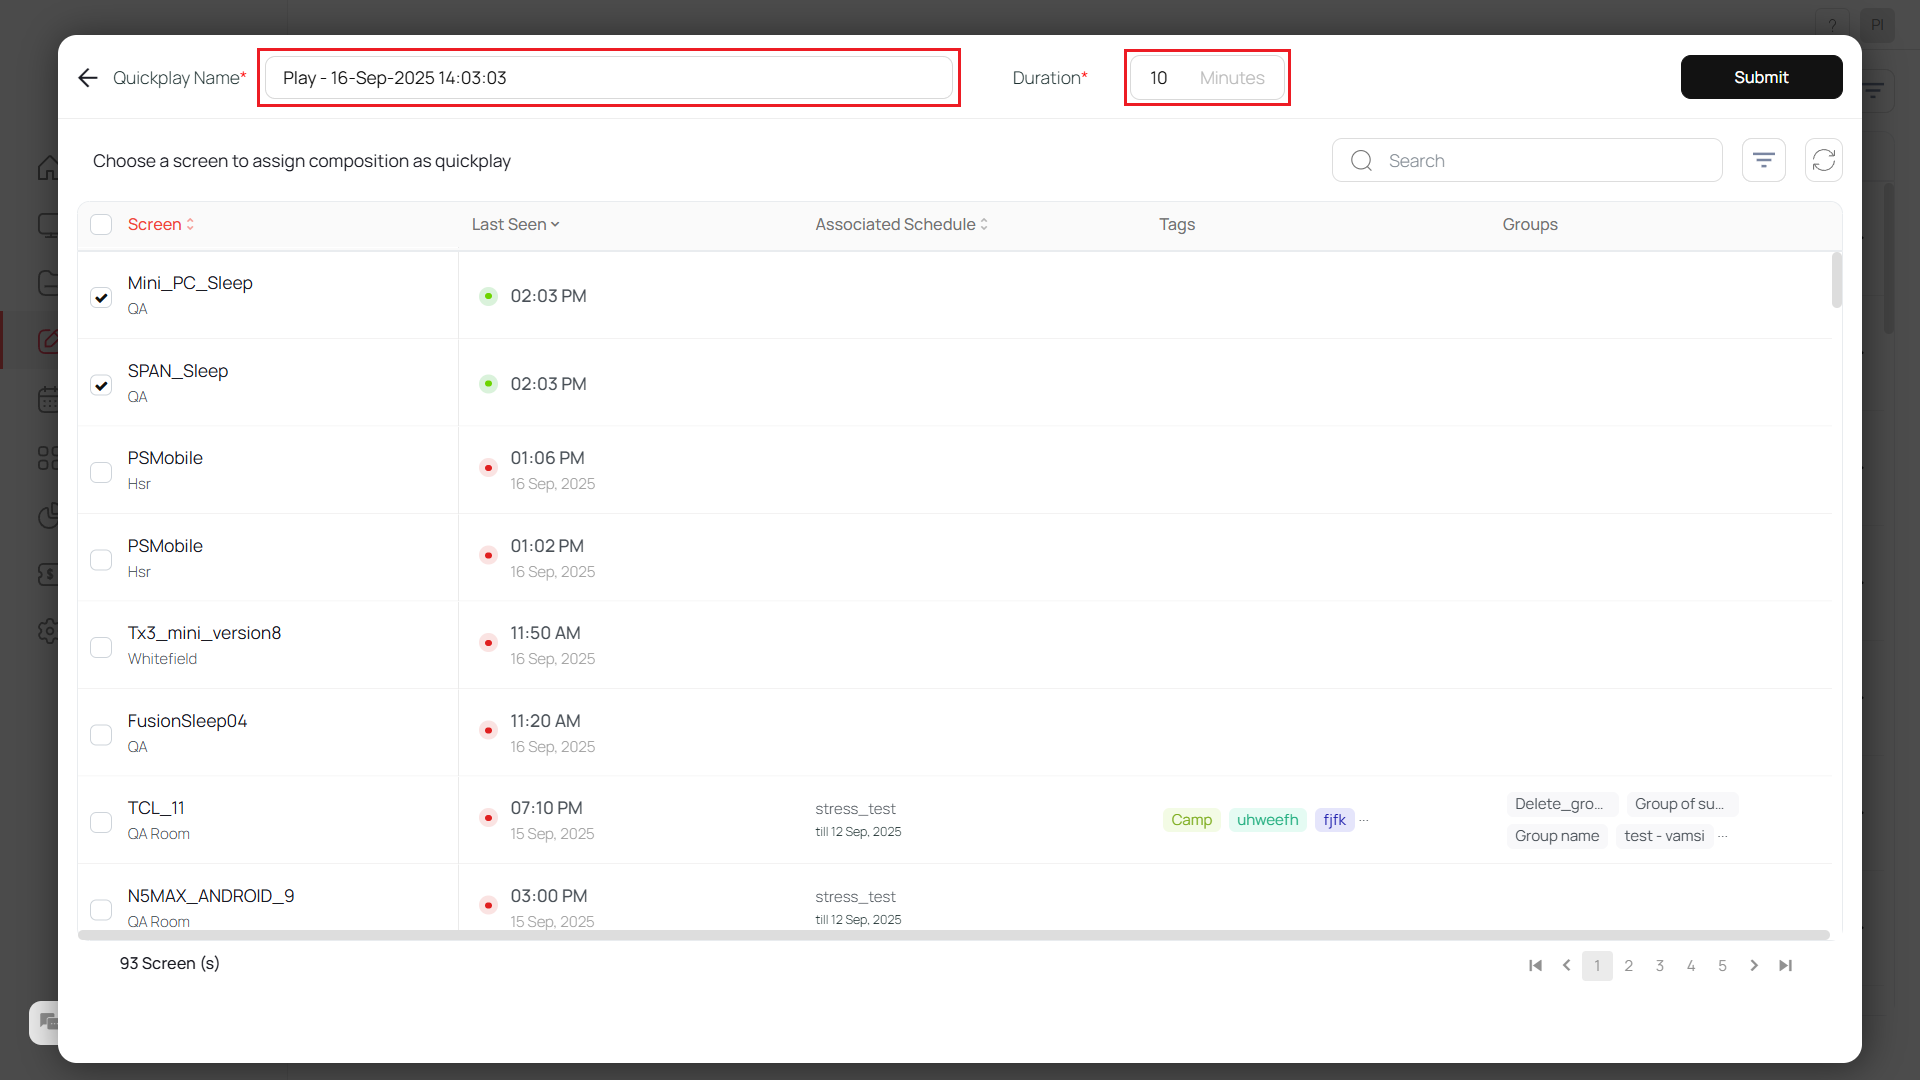Uncheck the Mini_PC_Sleep screen checkbox

pyautogui.click(x=101, y=297)
